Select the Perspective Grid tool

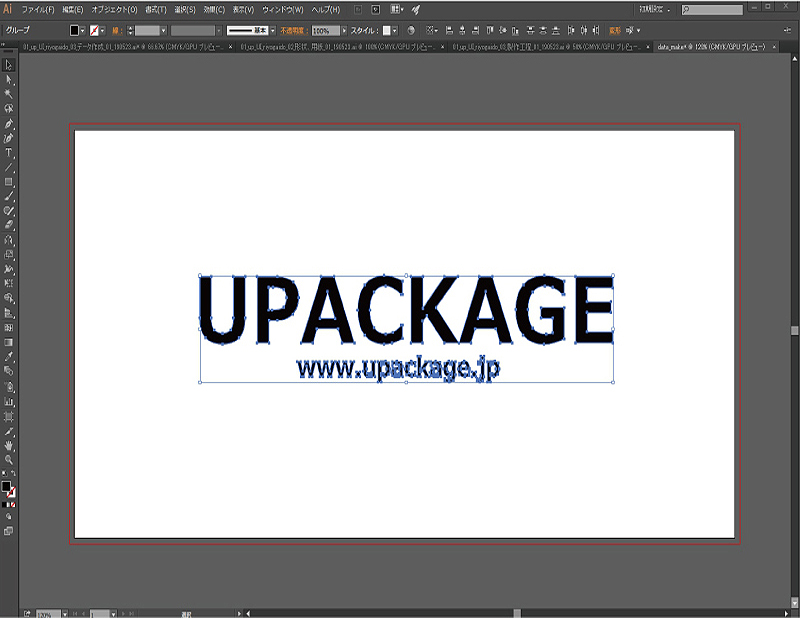point(8,313)
